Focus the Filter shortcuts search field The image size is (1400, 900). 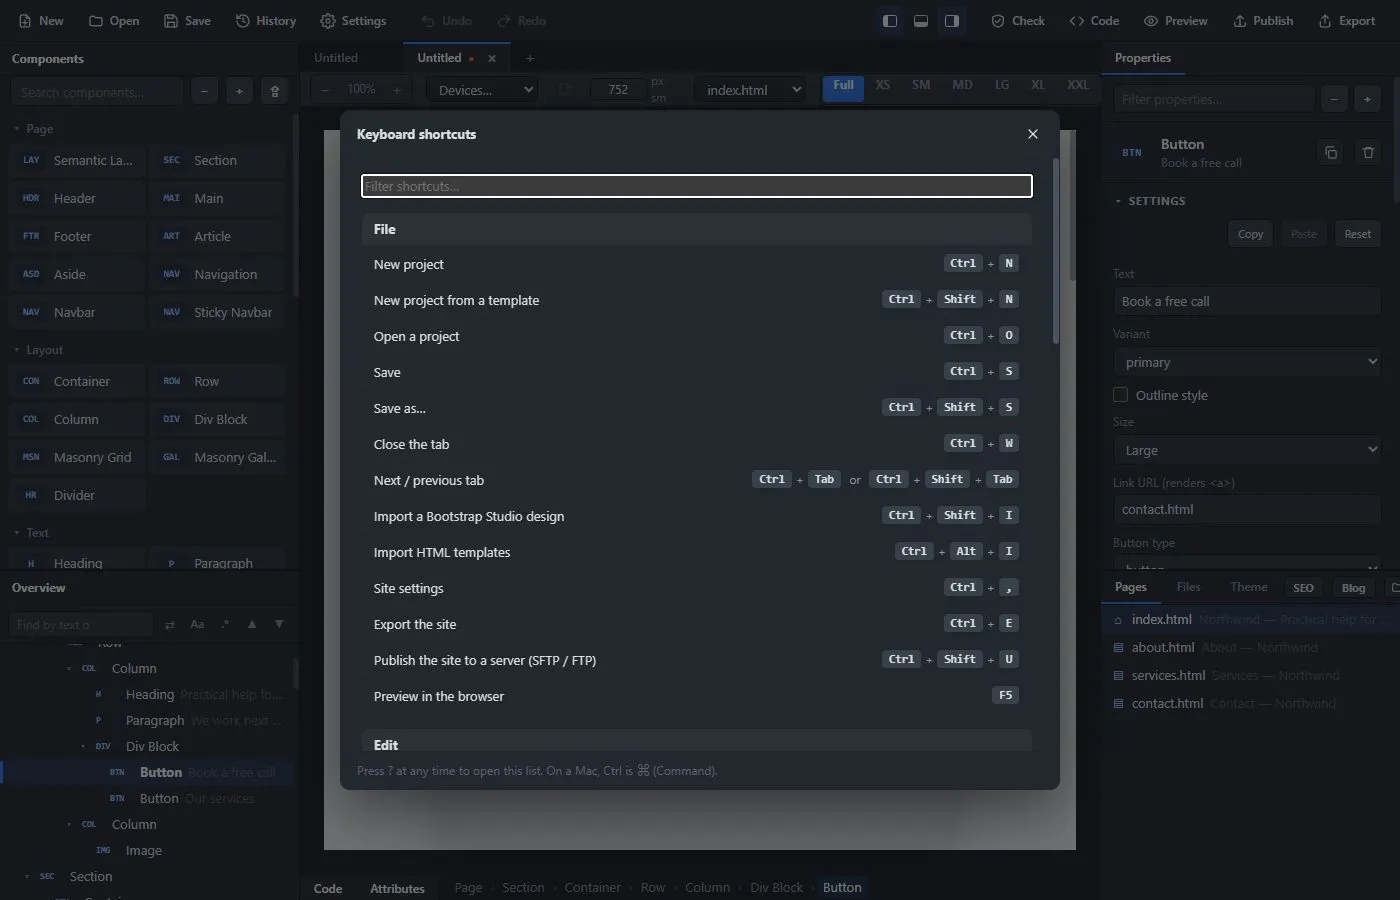coord(696,186)
